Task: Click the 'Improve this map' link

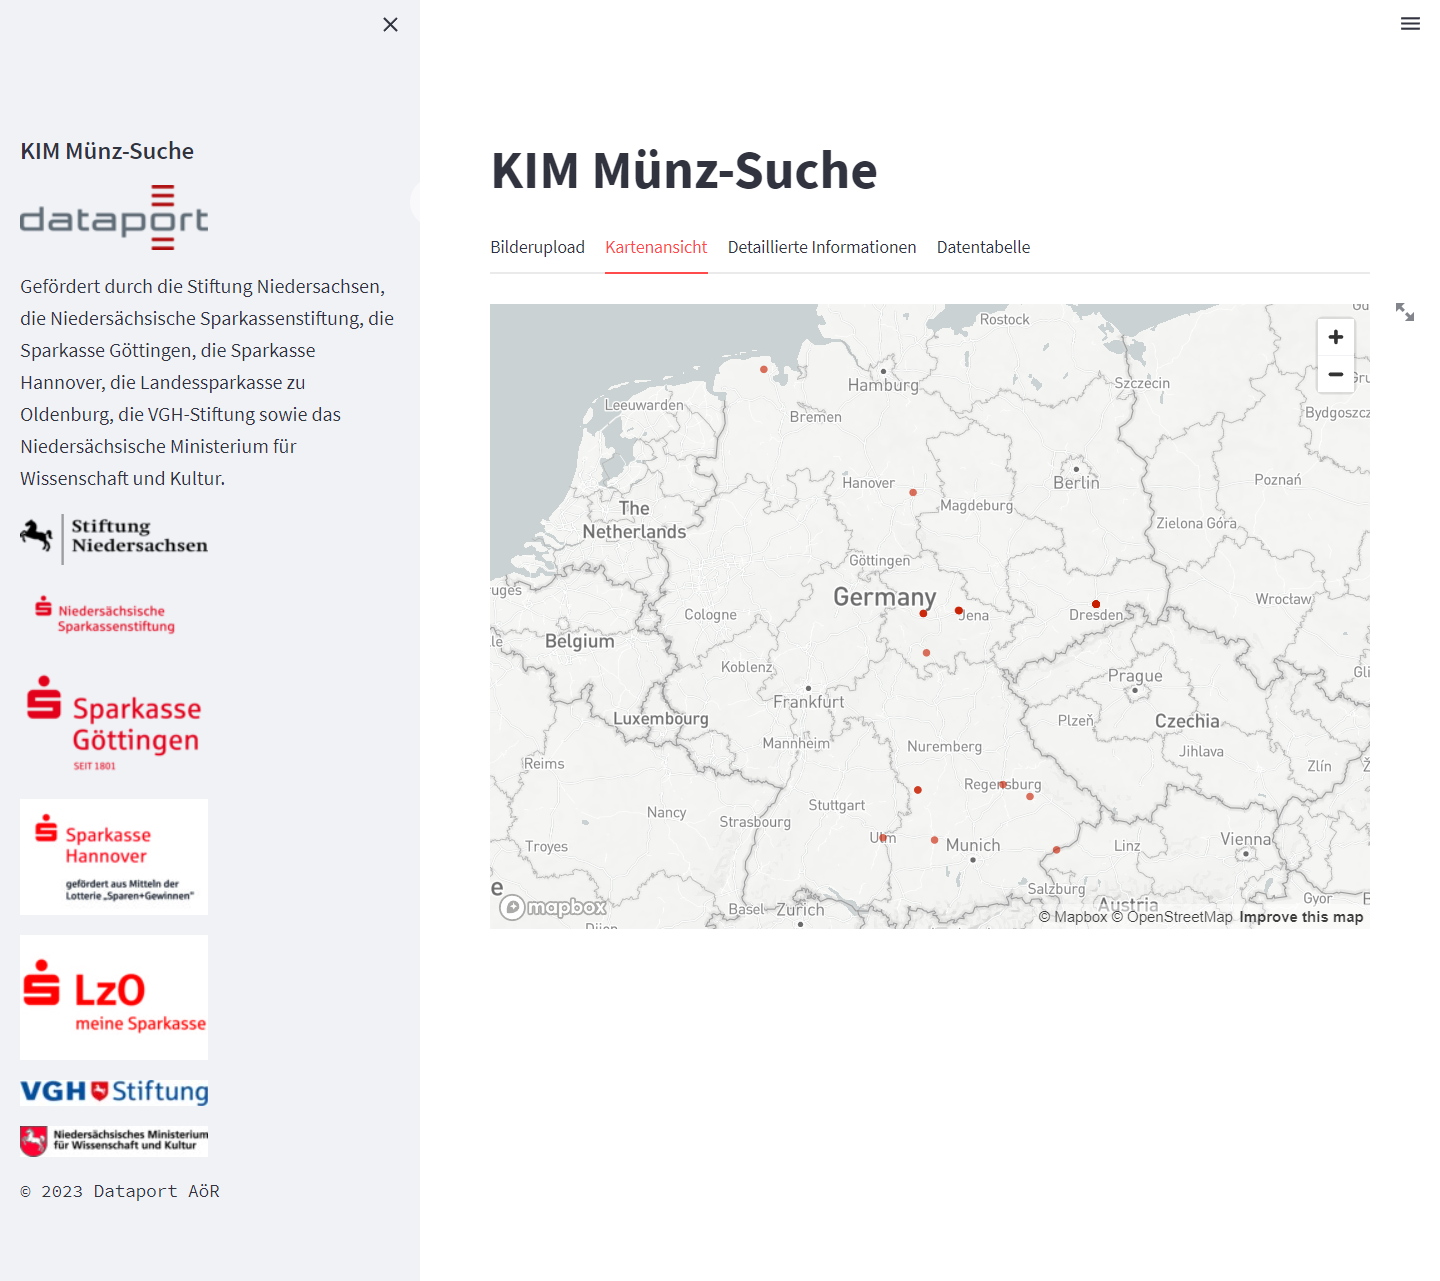Action: (x=1301, y=917)
